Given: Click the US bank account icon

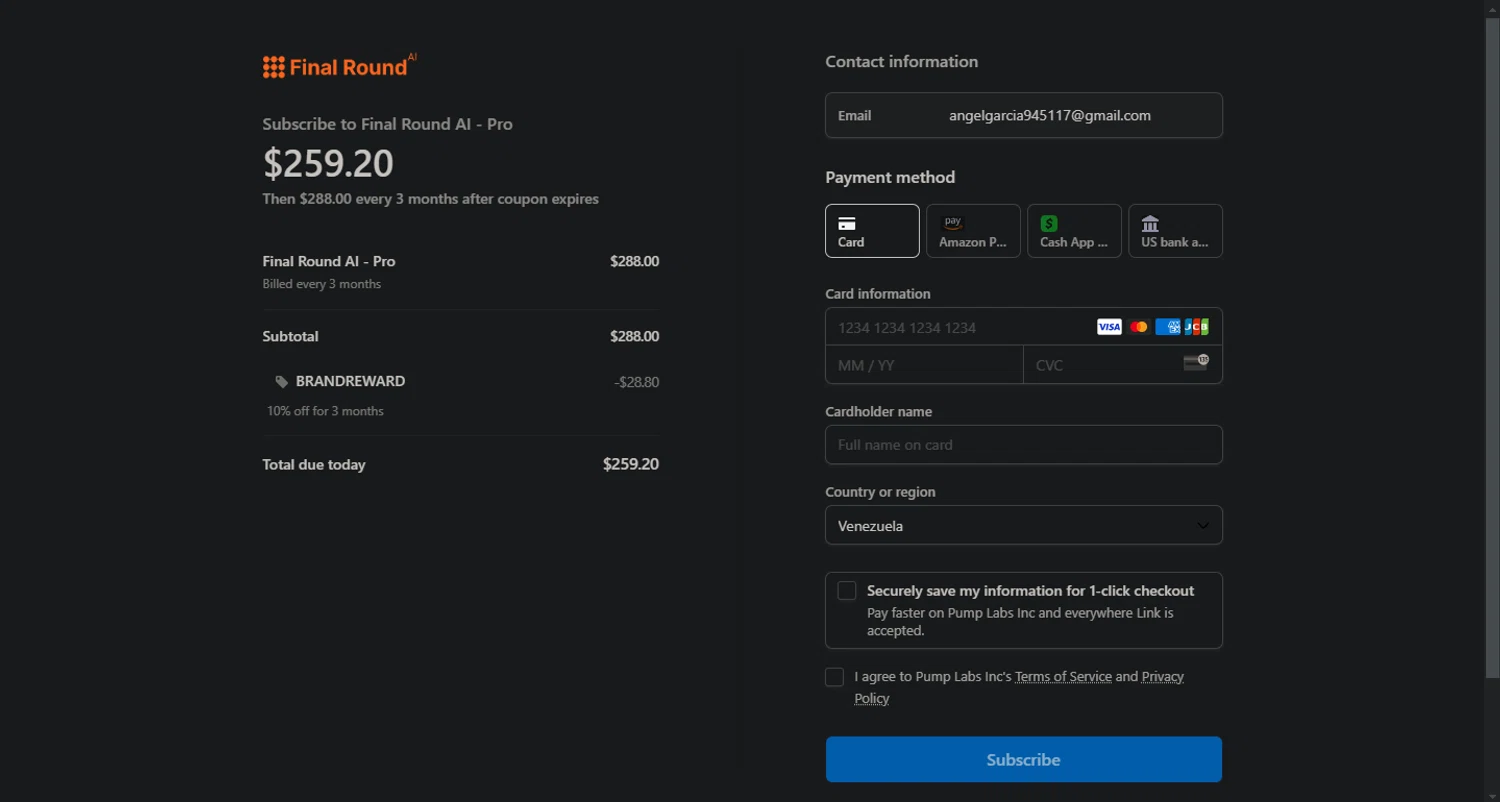Looking at the screenshot, I should (1150, 224).
